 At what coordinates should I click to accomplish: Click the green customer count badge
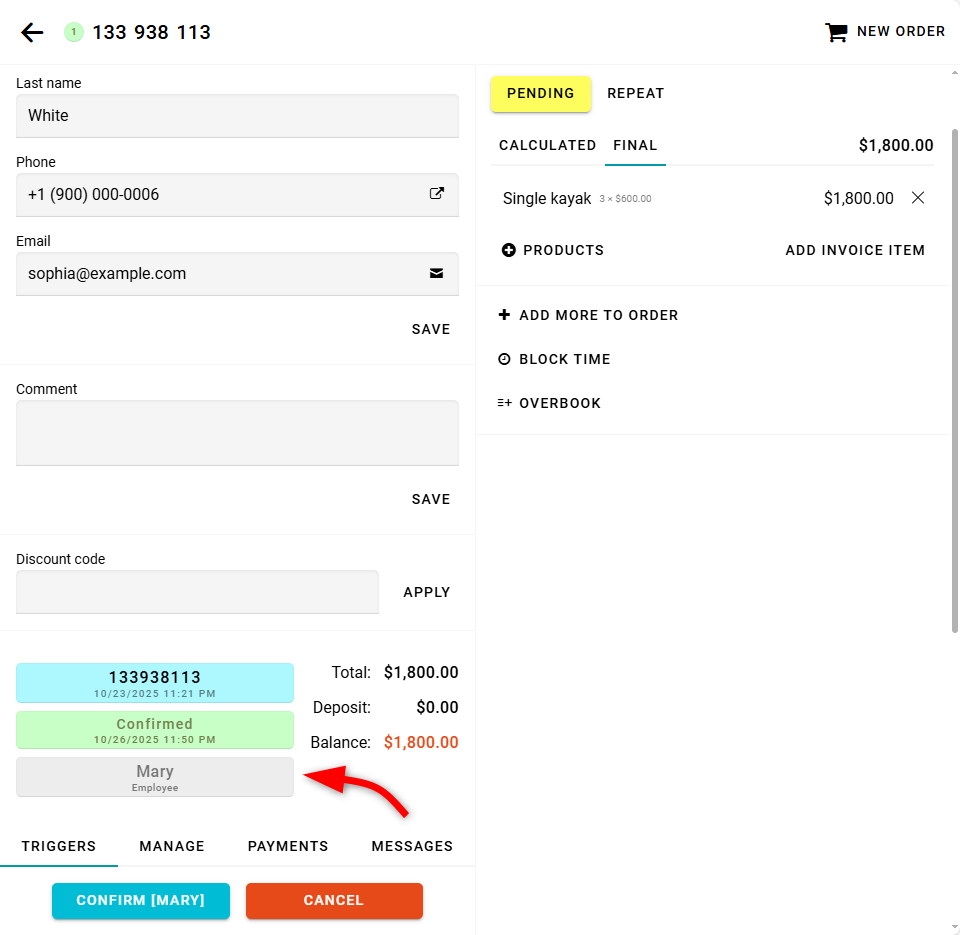pyautogui.click(x=74, y=32)
